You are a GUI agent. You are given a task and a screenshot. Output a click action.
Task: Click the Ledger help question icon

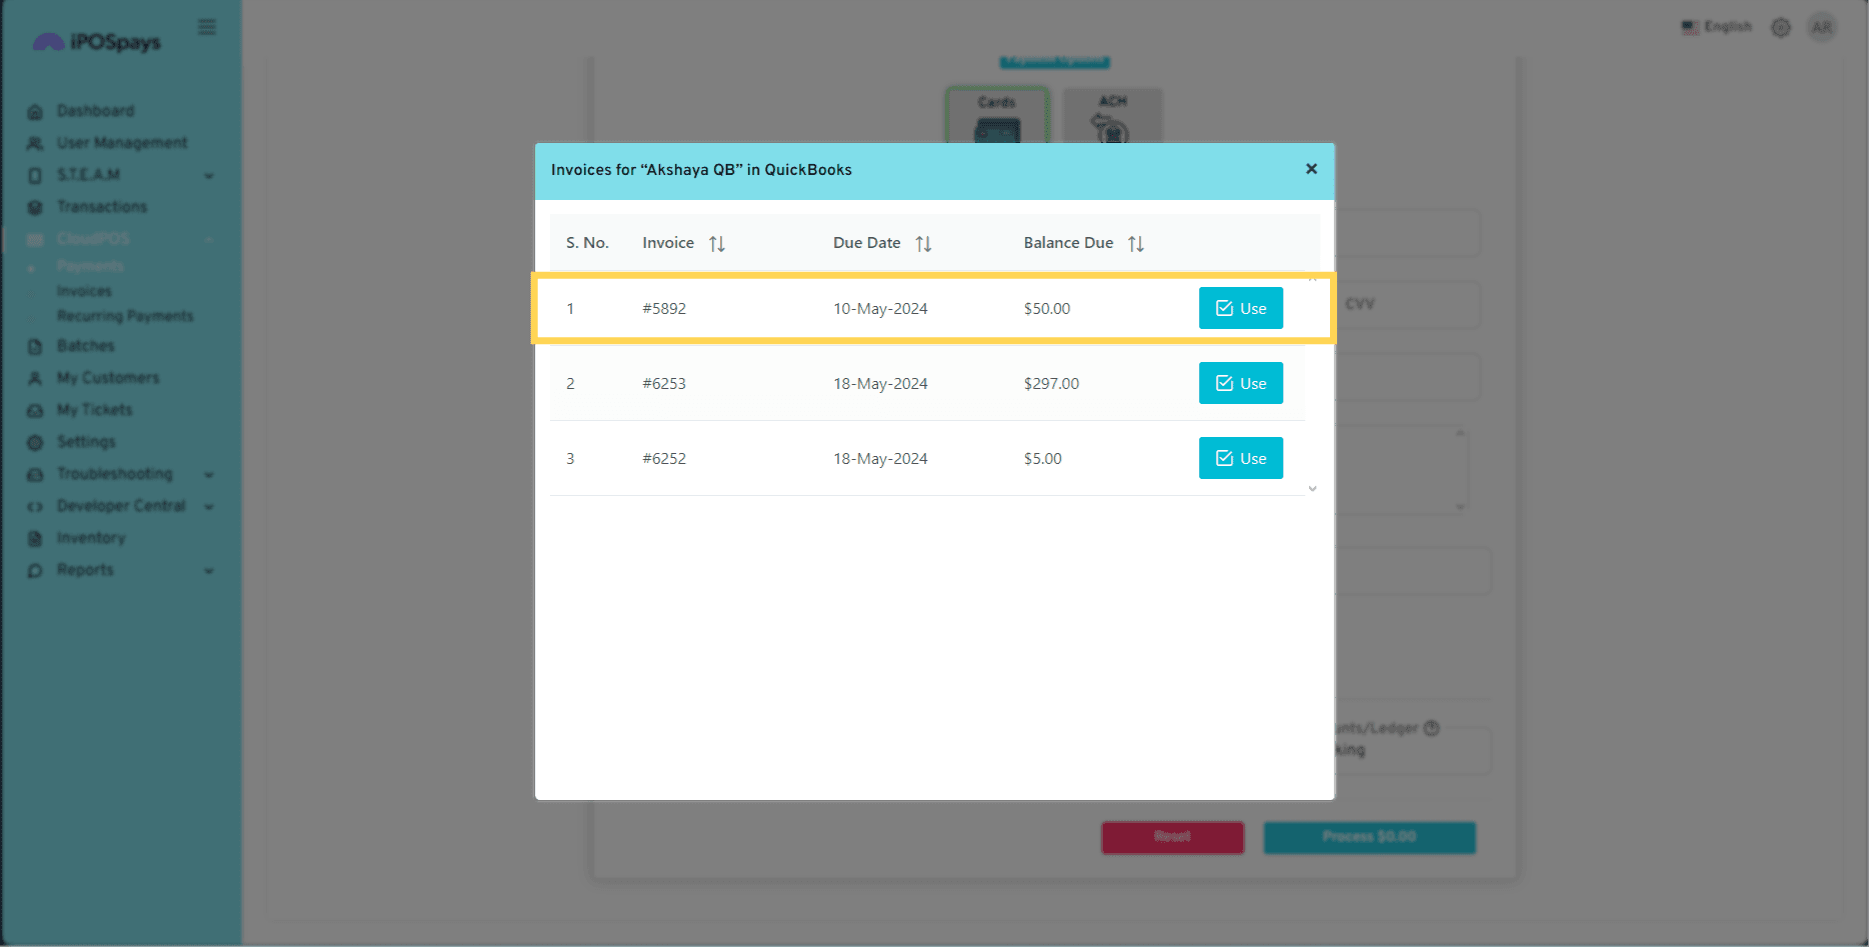tap(1431, 728)
